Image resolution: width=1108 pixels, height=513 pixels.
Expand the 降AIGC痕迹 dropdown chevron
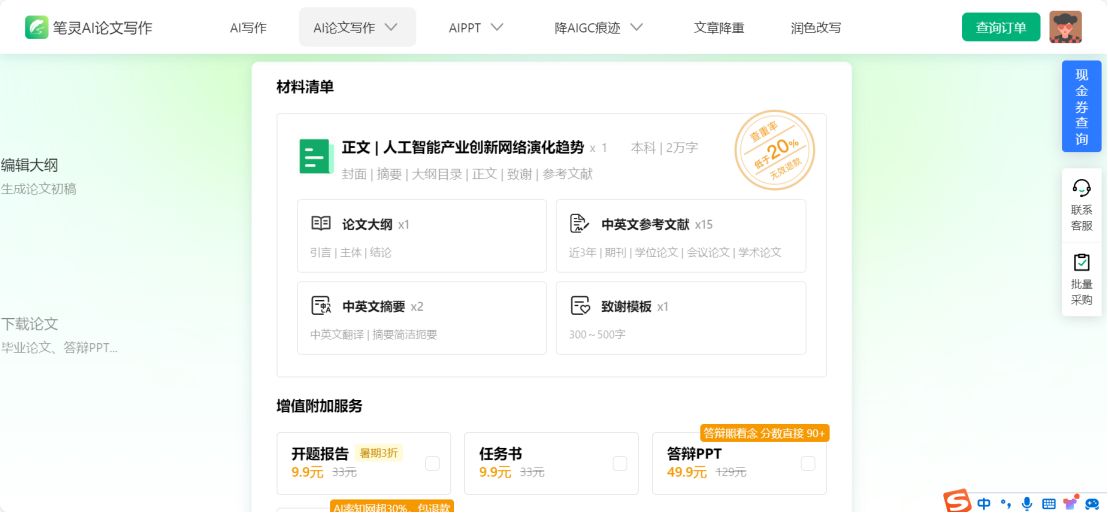pos(637,28)
